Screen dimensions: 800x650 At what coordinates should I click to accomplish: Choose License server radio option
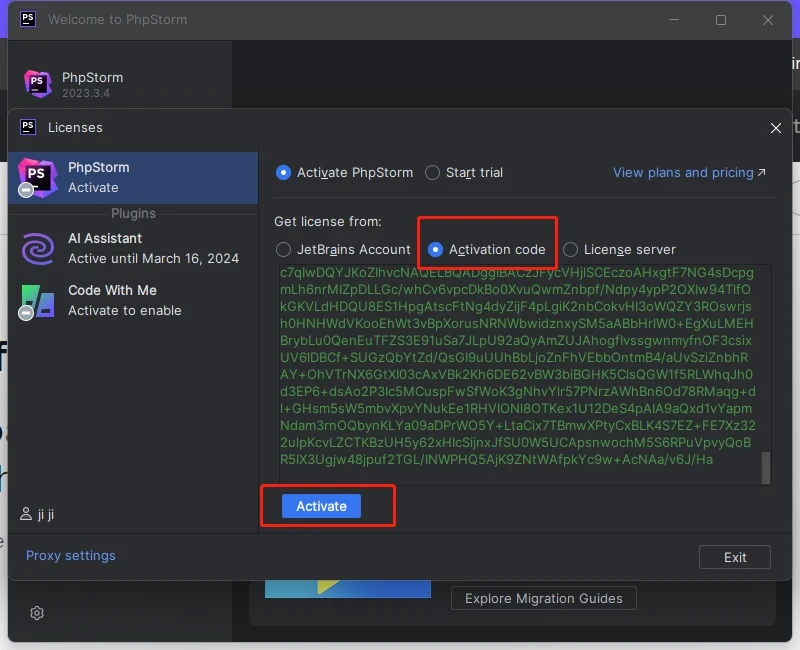tap(571, 249)
